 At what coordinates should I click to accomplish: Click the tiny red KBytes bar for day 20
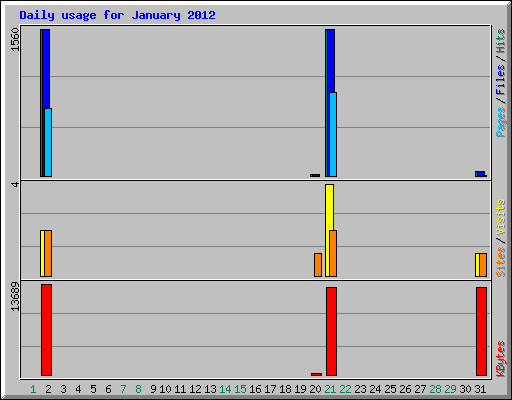[316, 374]
